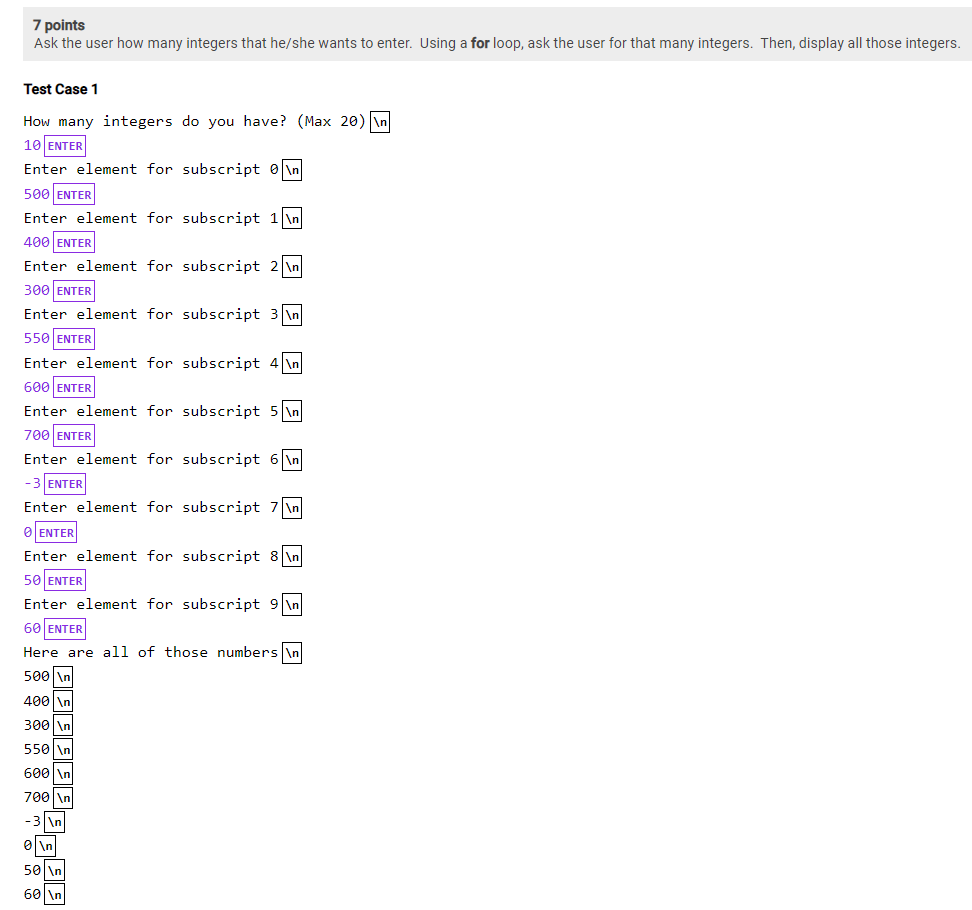Click the \n marker after subscript 9 prompt
The image size is (972, 910).
pyautogui.click(x=291, y=604)
